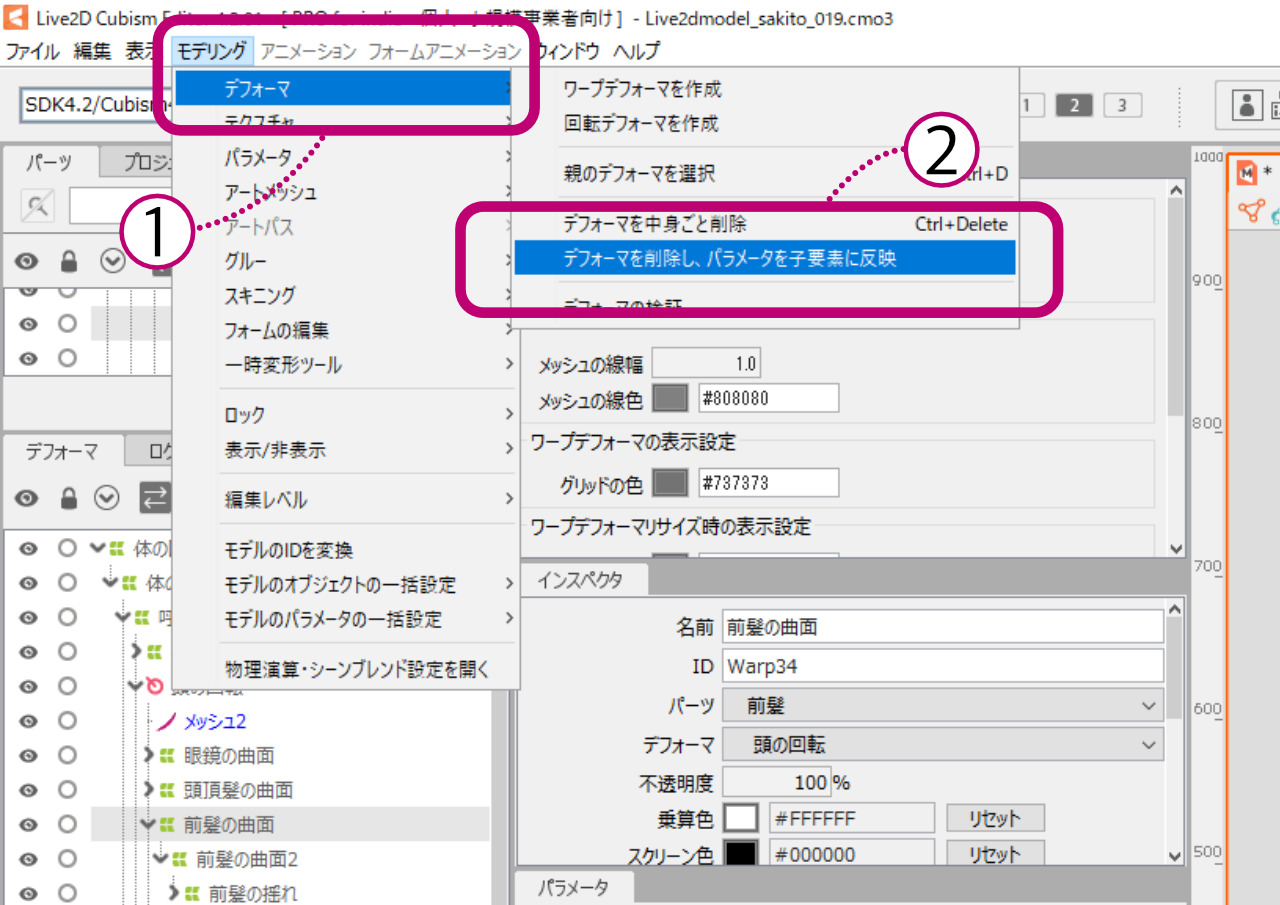Toggle lock circle for 前髪の揺れ
The height and width of the screenshot is (905, 1280).
pyautogui.click(x=67, y=893)
